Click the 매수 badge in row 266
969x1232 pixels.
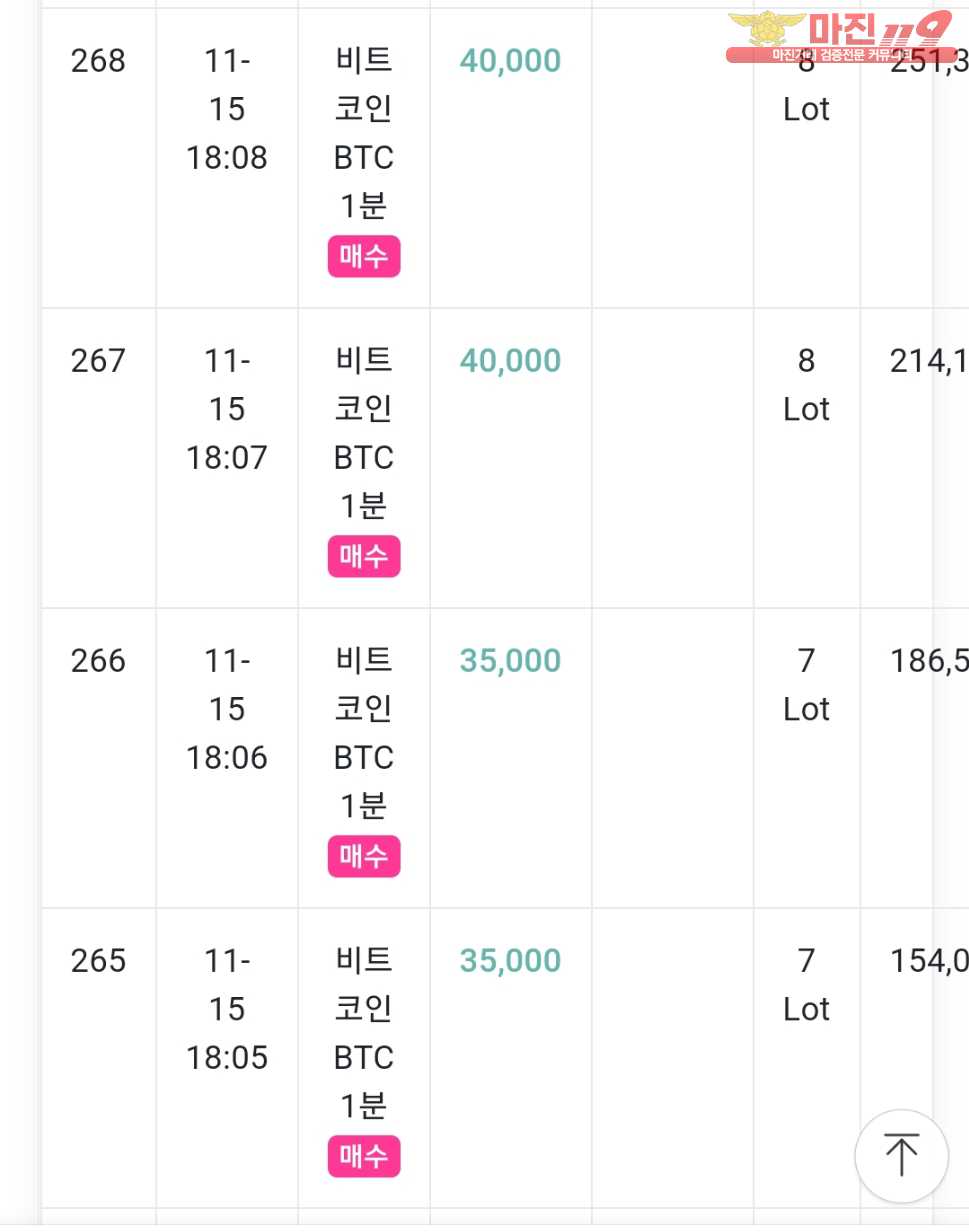coord(364,857)
